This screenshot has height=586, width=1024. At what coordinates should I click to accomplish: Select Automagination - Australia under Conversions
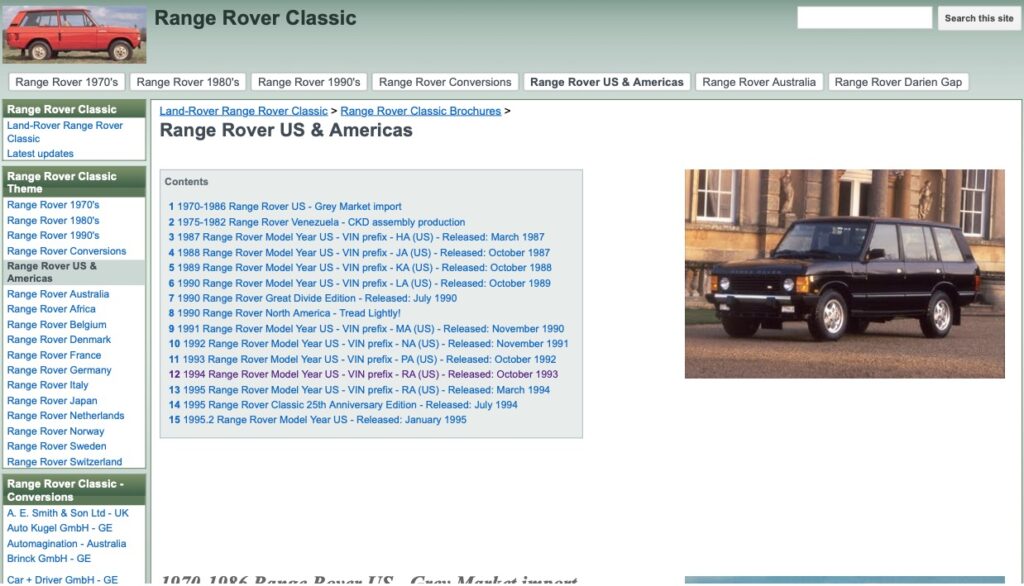pos(64,543)
